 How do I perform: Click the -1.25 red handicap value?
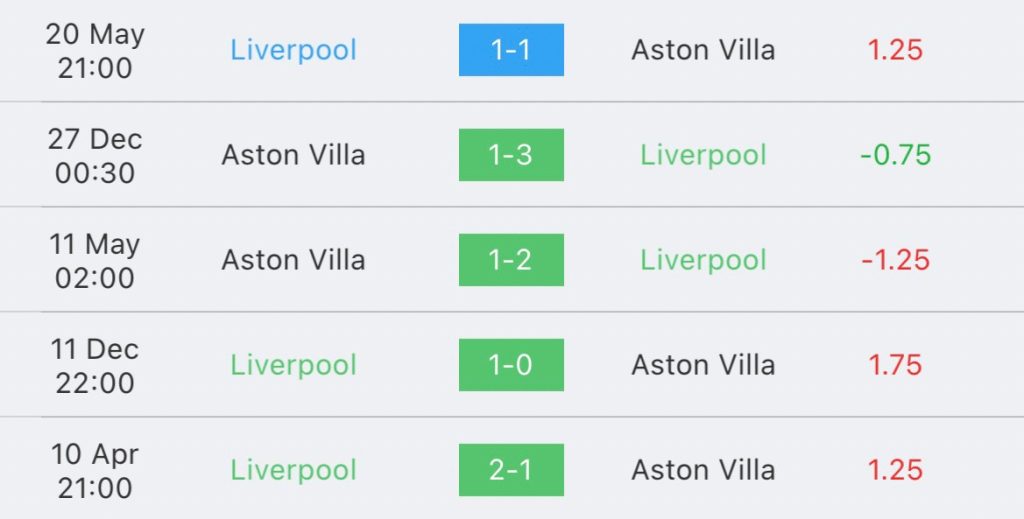[x=895, y=260]
